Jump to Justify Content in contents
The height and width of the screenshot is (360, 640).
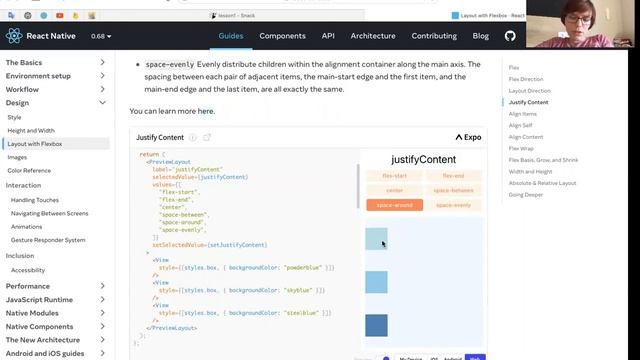tap(529, 102)
